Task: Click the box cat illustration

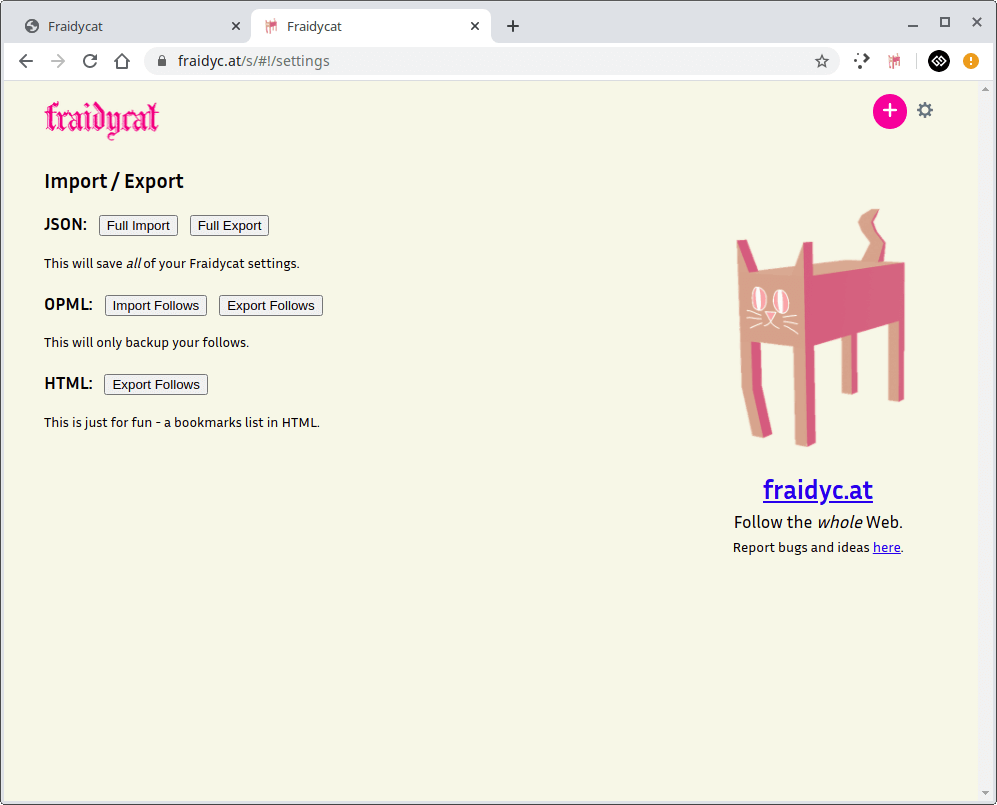Action: [821, 327]
